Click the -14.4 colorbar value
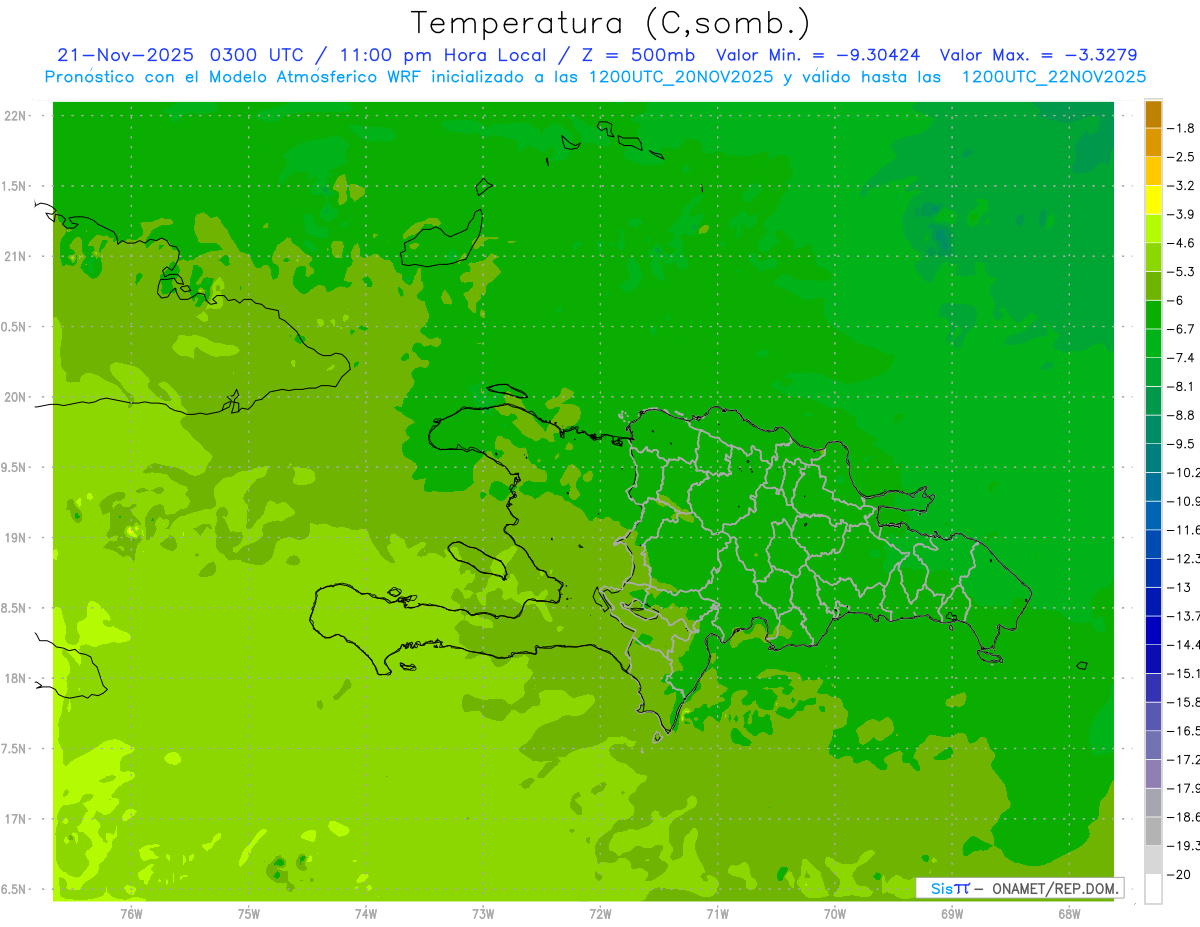Viewport: 1200px width, 927px height. pos(1184,644)
